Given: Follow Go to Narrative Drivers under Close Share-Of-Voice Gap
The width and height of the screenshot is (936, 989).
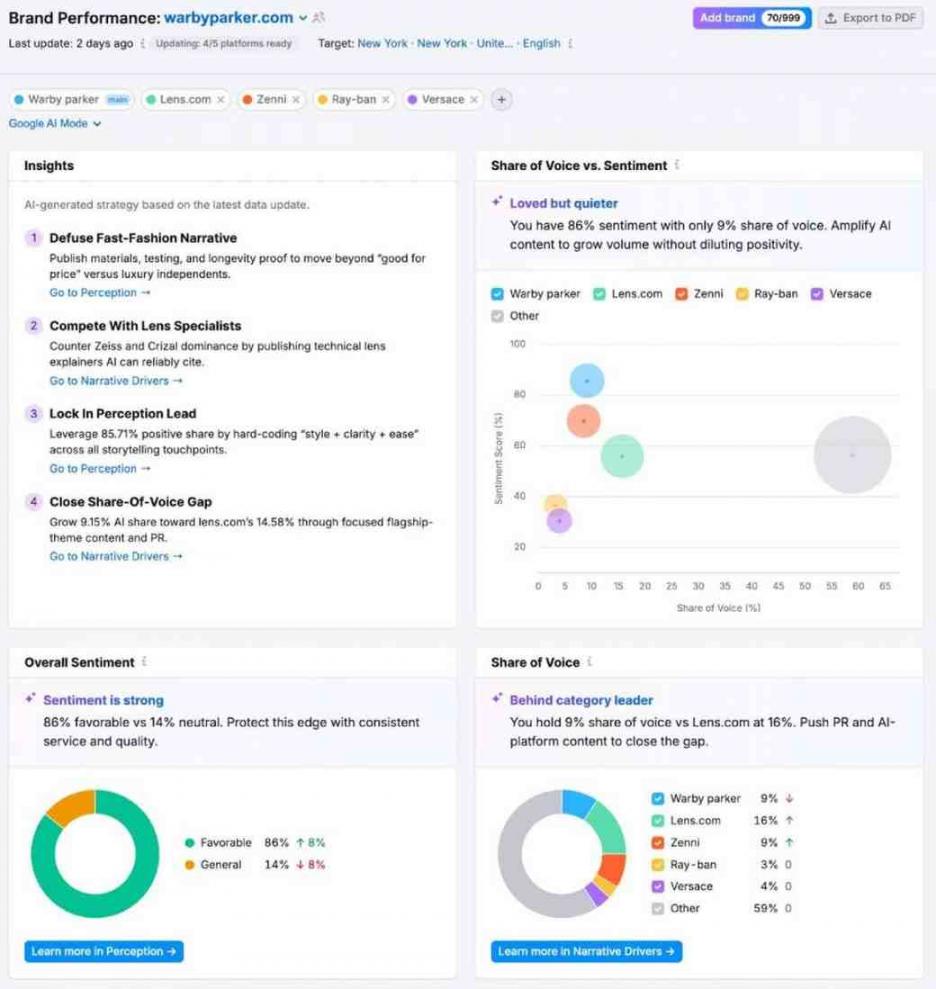Looking at the screenshot, I should point(115,556).
